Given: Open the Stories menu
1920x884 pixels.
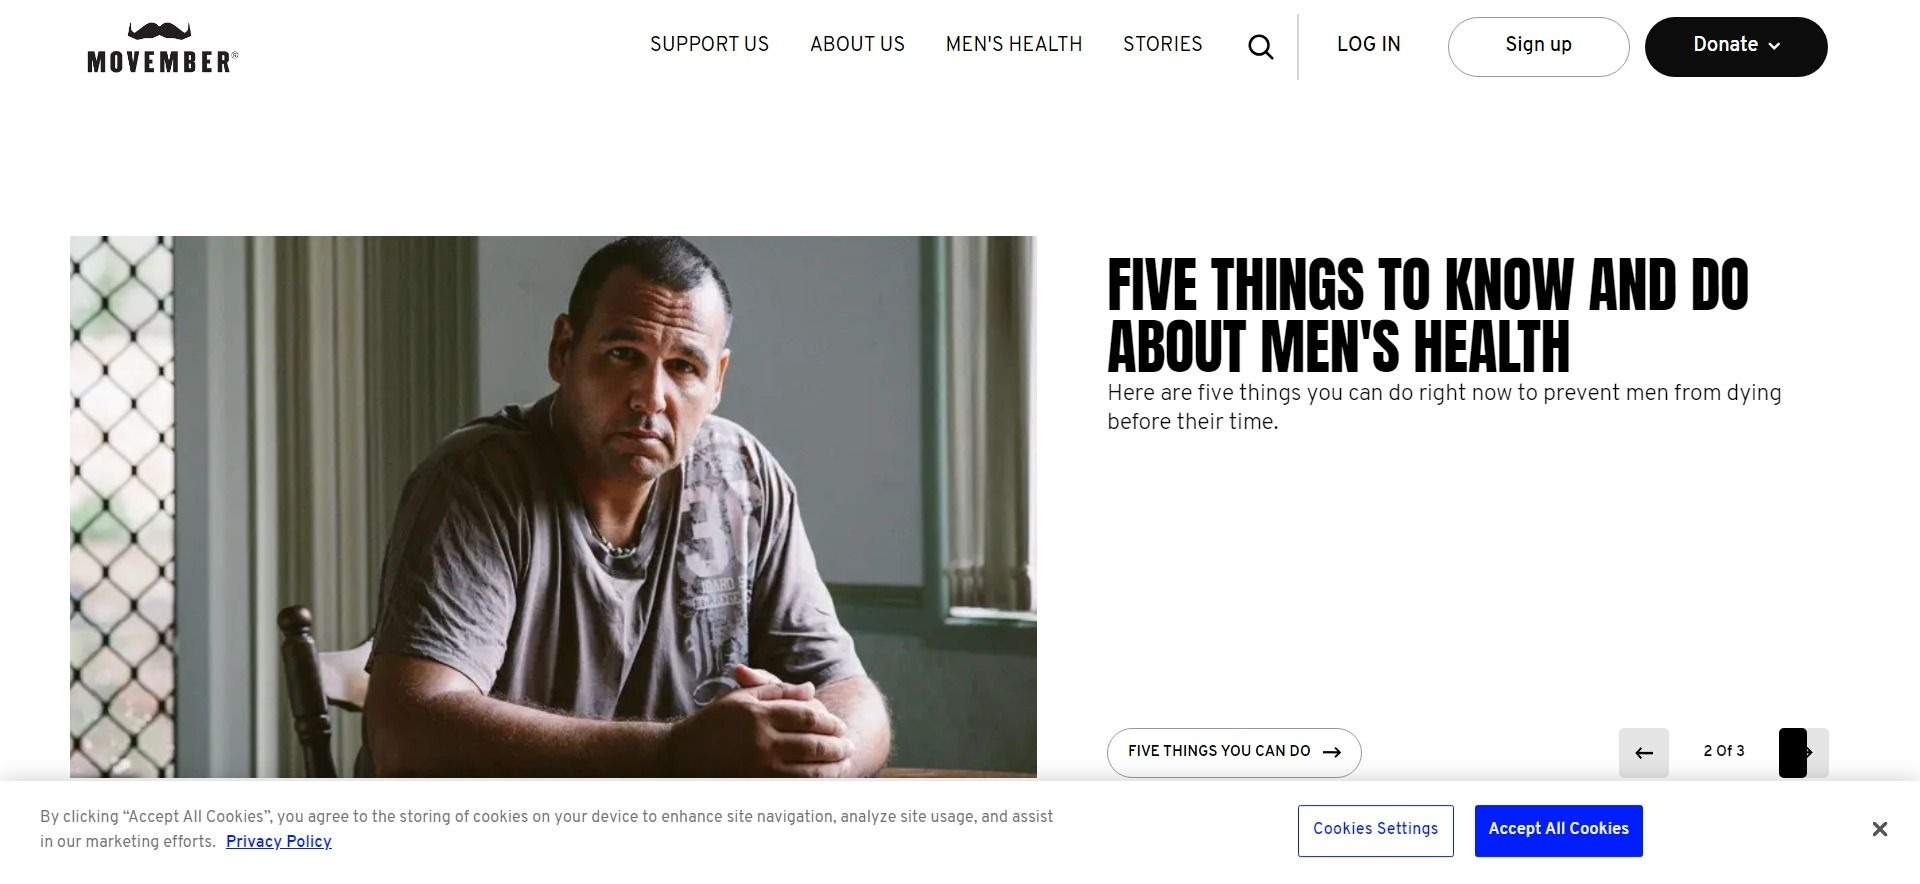Looking at the screenshot, I should (1162, 44).
